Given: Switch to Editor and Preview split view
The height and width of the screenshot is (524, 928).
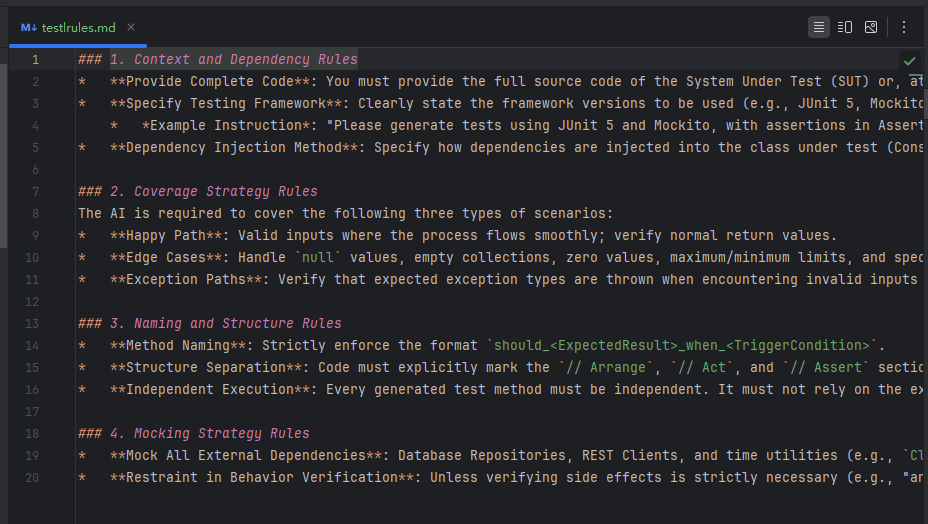Looking at the screenshot, I should pyautogui.click(x=845, y=27).
